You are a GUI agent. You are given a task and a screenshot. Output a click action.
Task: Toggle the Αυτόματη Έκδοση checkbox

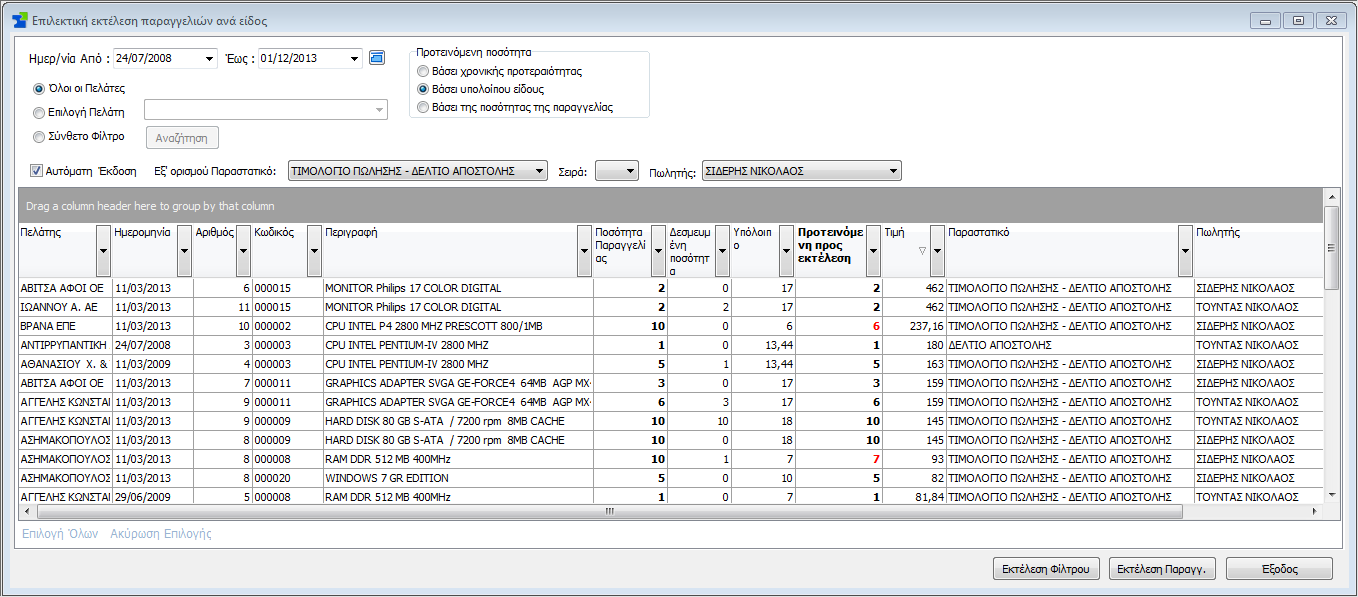tap(37, 171)
